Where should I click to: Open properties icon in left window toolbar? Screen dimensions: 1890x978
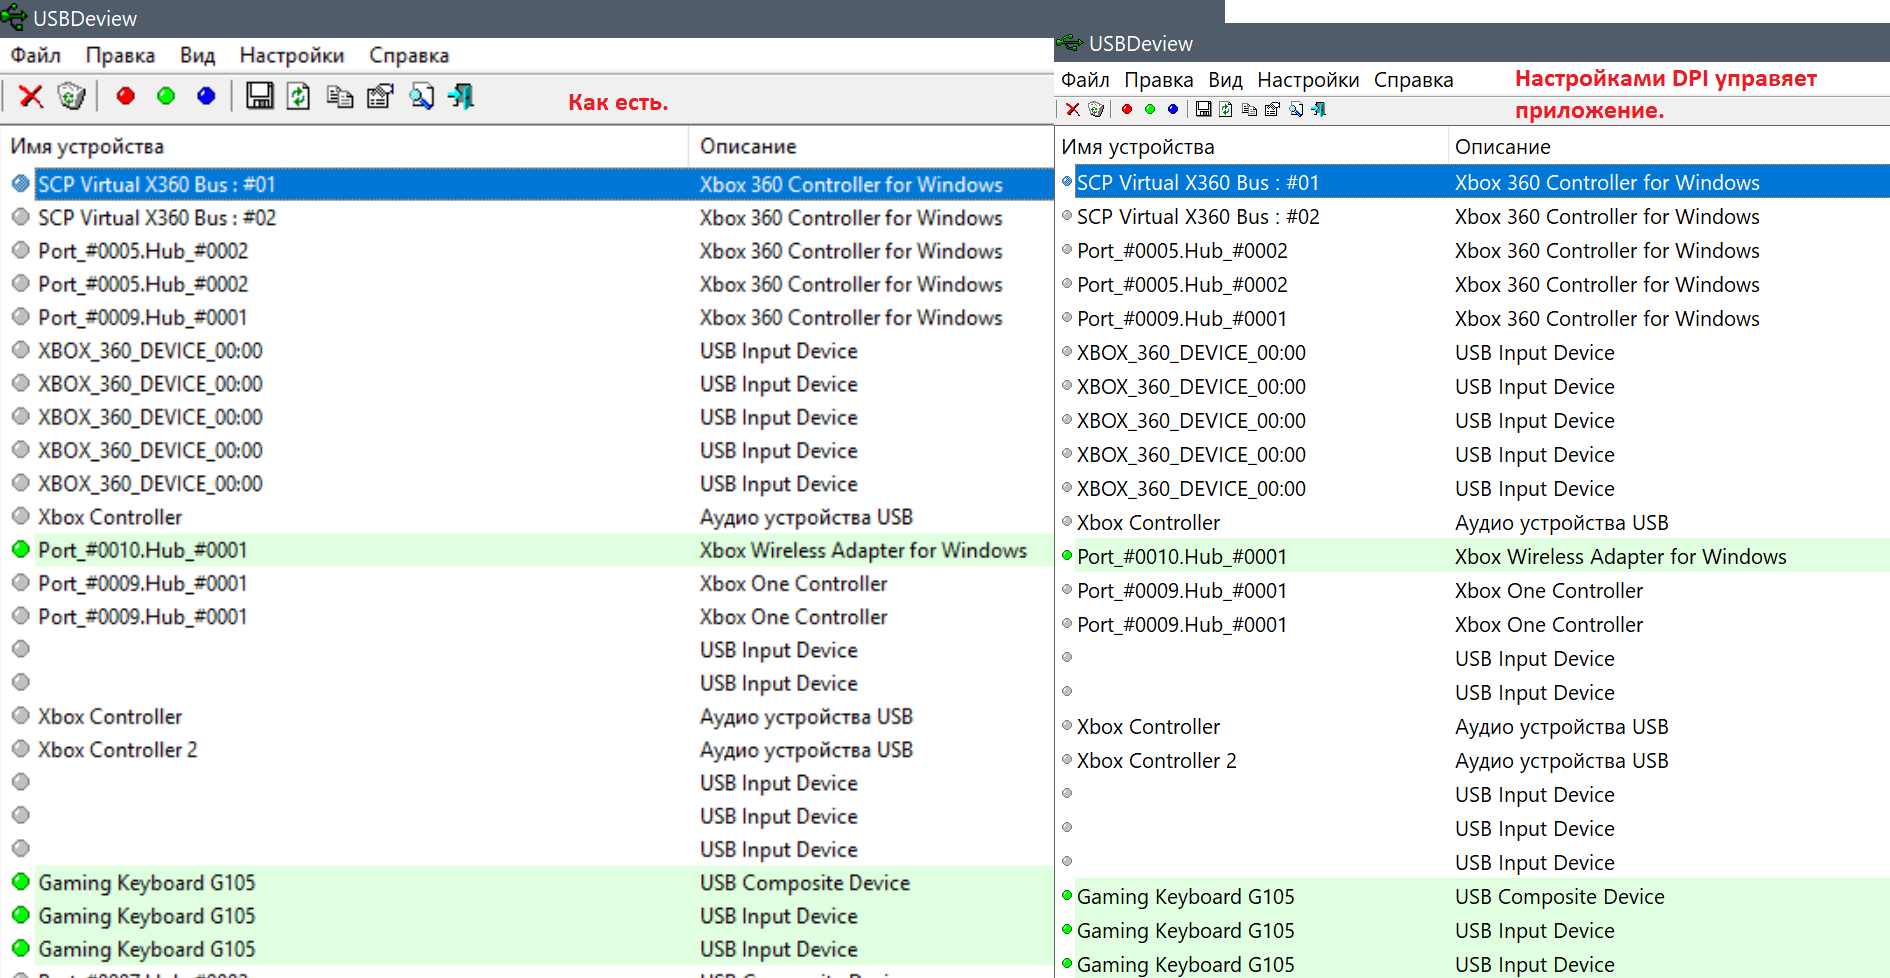coord(380,96)
